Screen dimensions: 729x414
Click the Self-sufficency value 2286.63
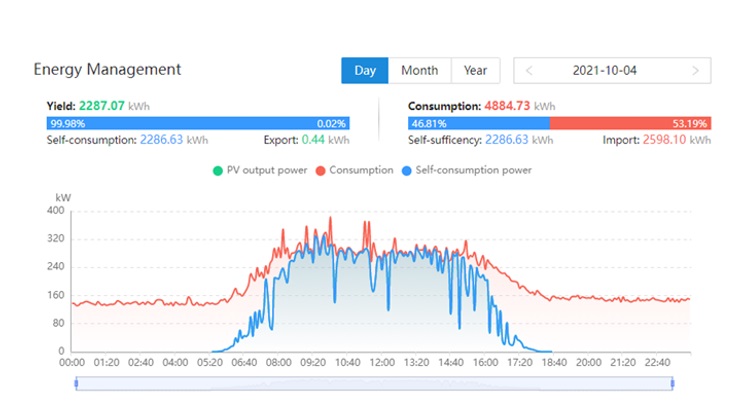507,140
